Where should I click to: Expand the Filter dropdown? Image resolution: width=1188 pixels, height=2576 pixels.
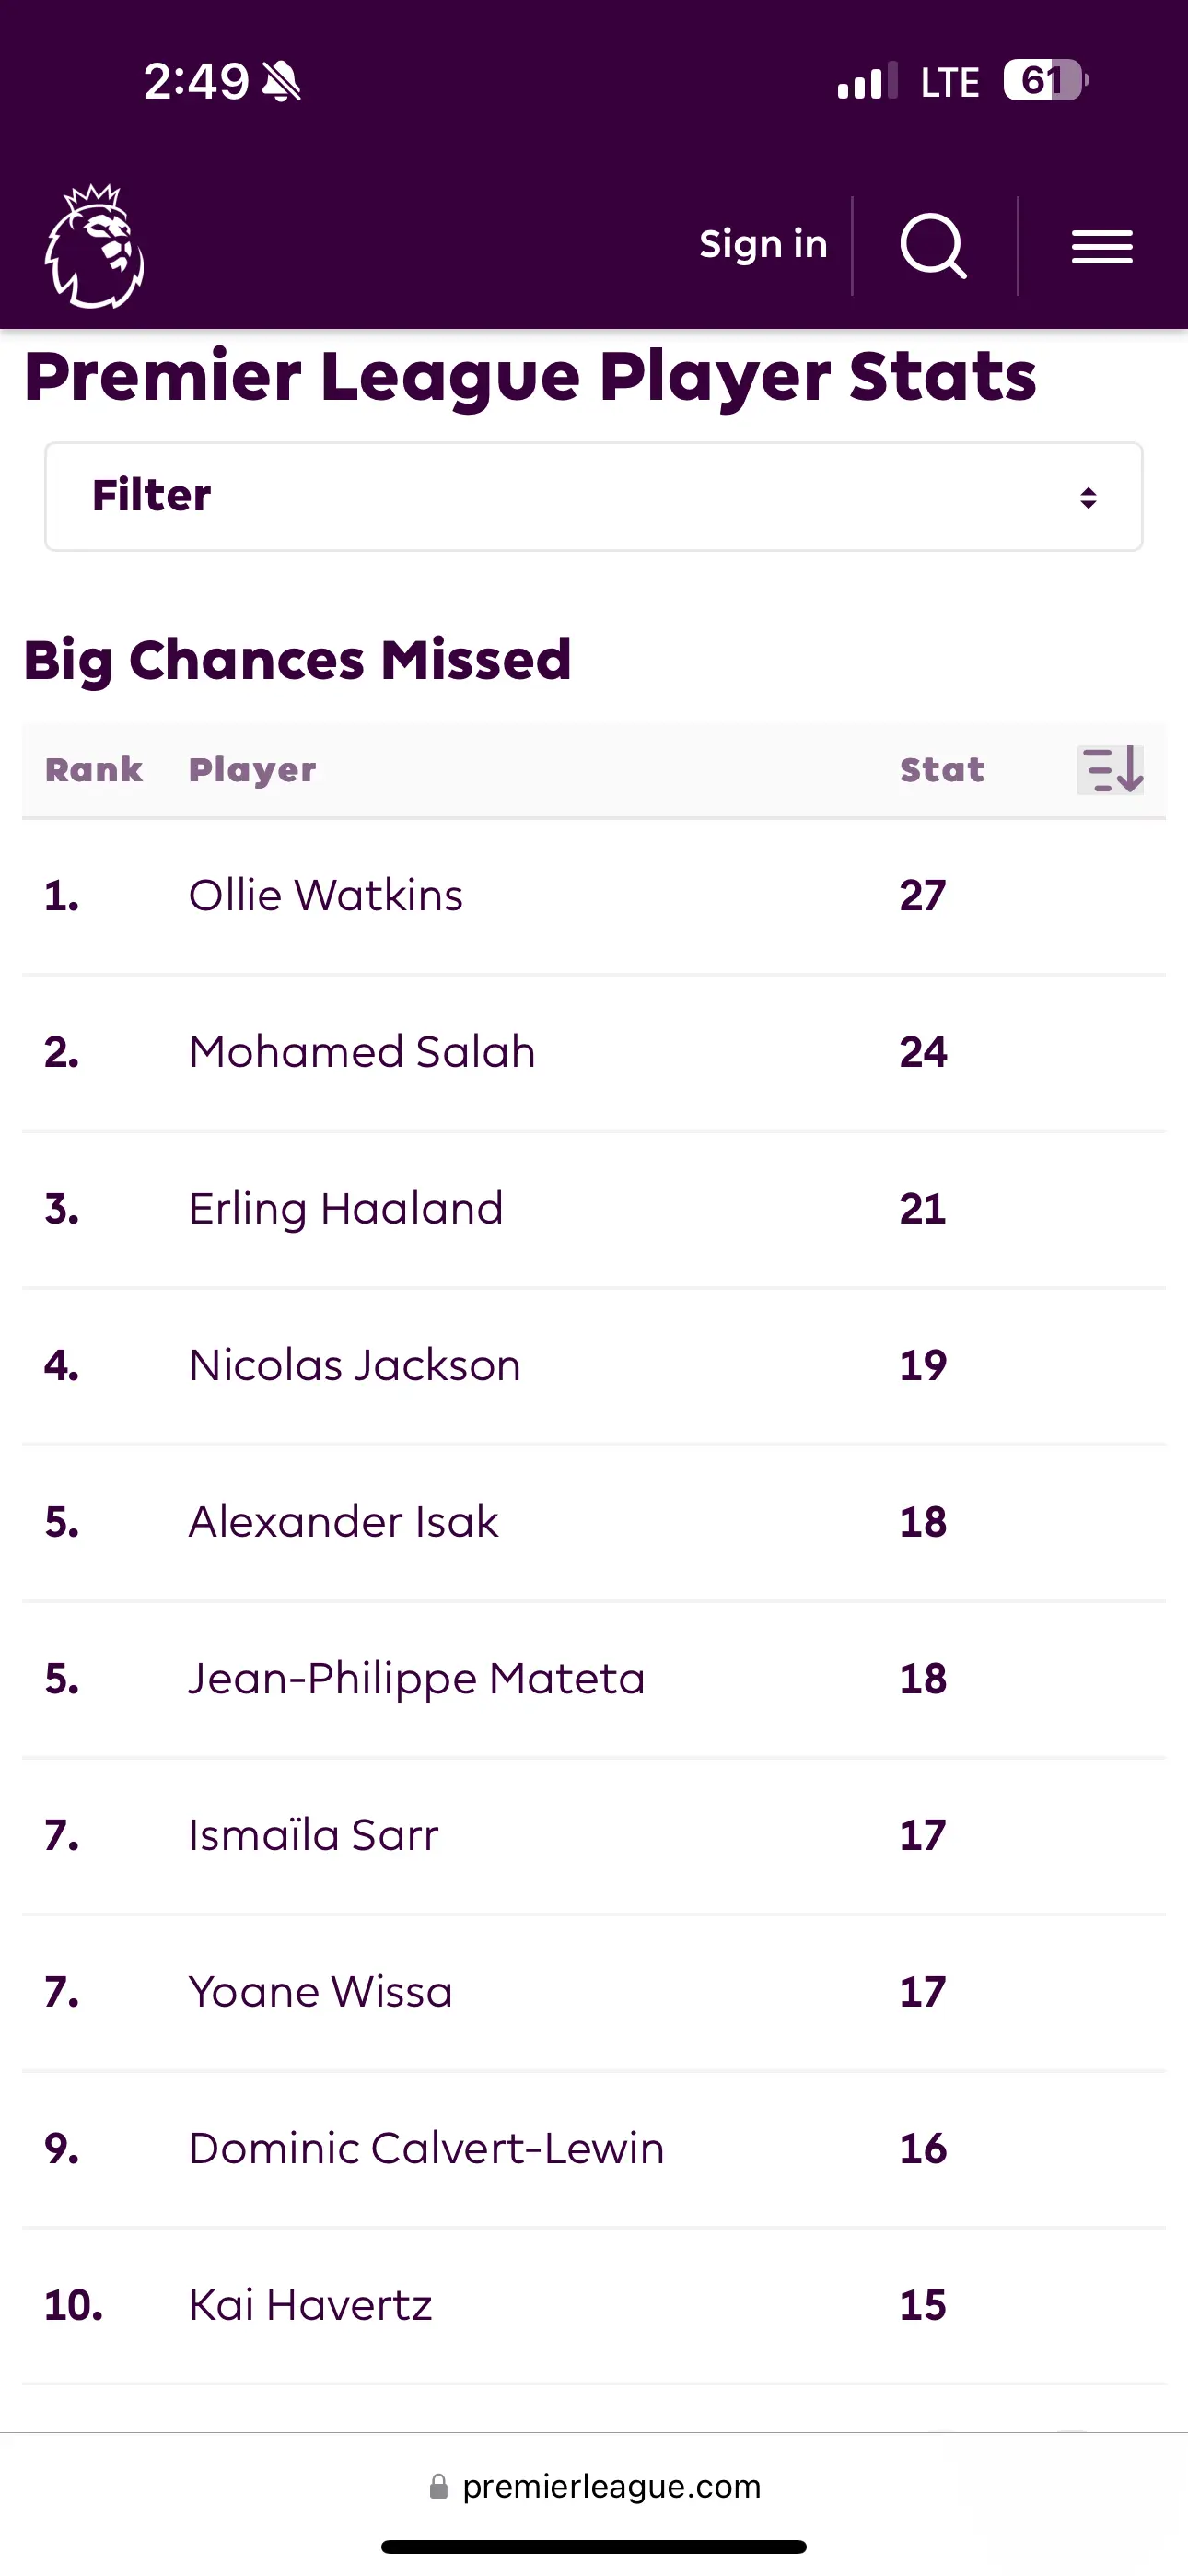click(594, 497)
